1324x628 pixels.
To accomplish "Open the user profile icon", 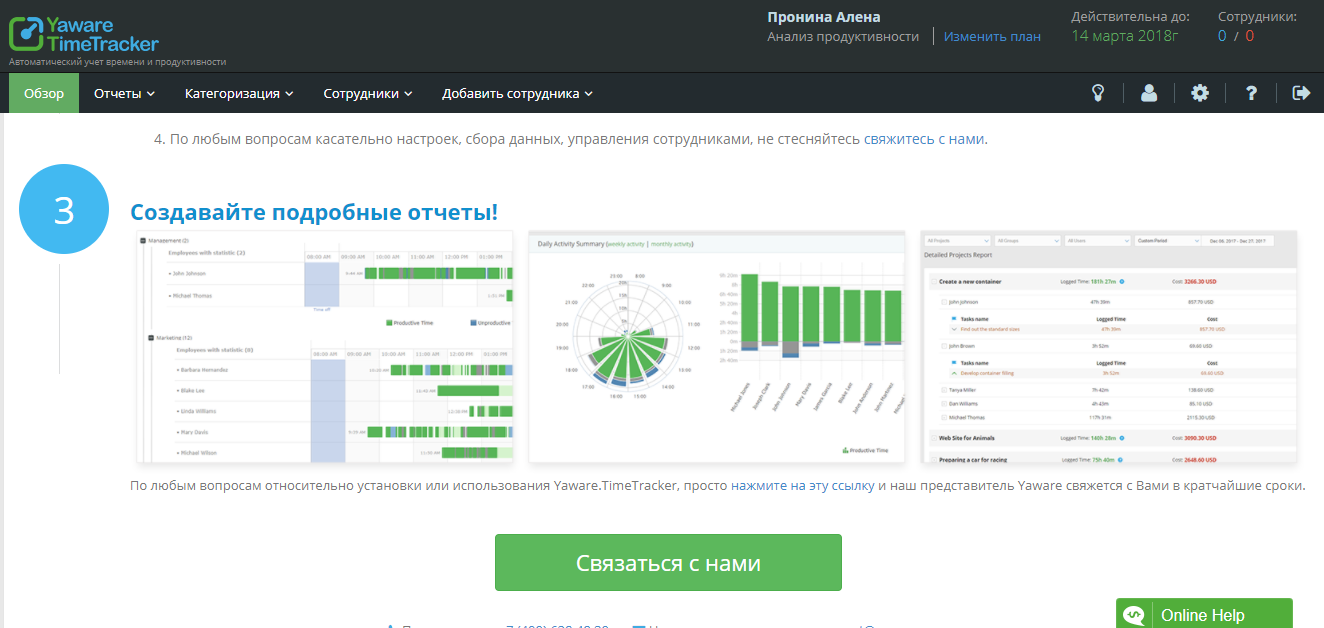I will [1149, 92].
